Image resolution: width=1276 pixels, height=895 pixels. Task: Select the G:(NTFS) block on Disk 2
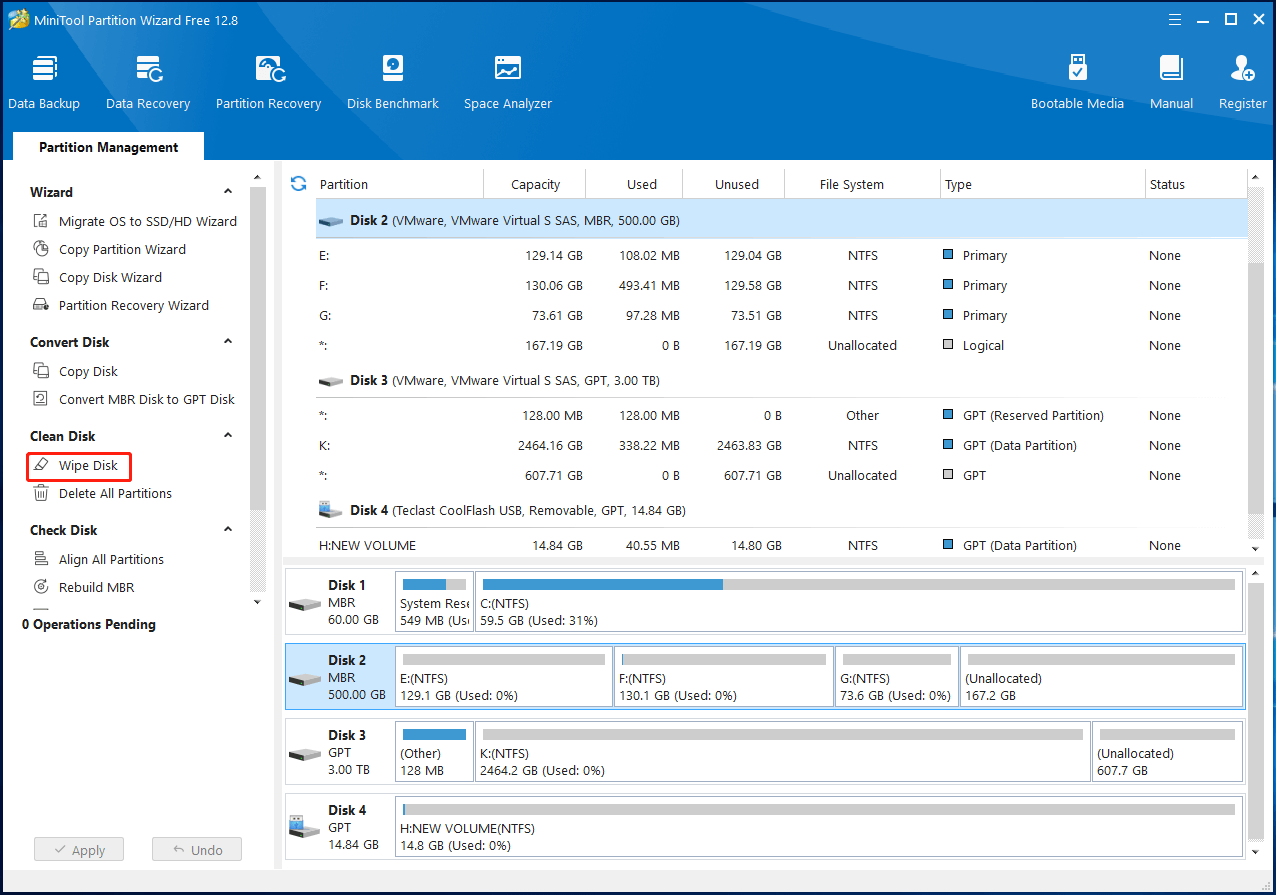click(898, 677)
